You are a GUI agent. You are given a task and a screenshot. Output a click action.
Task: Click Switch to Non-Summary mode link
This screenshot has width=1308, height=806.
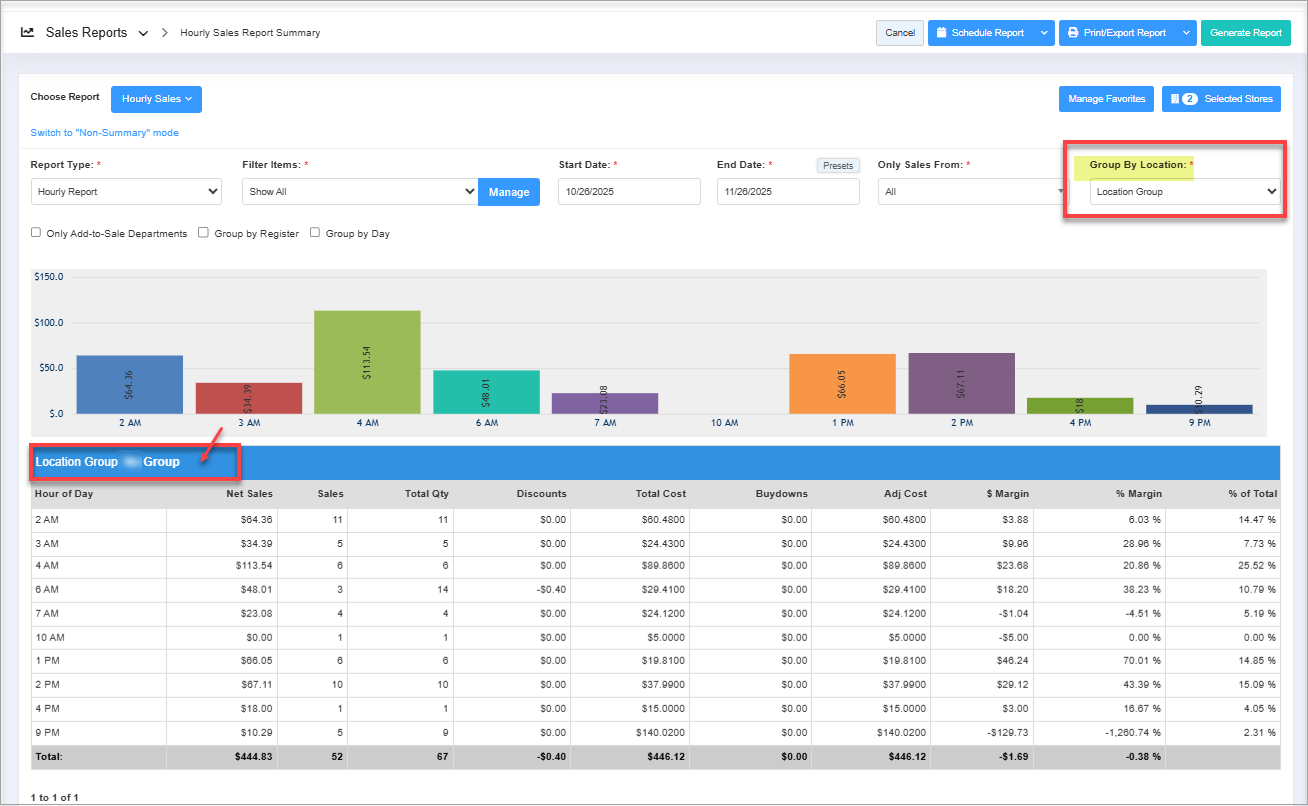[105, 132]
